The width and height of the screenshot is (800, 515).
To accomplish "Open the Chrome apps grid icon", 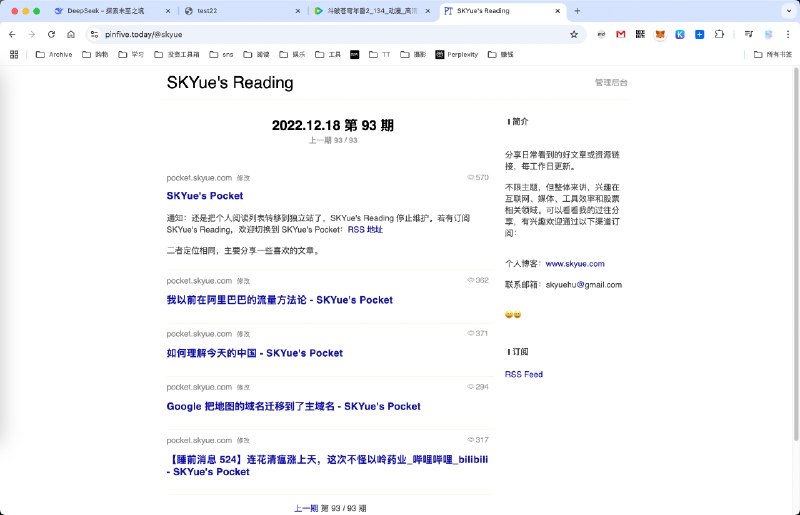I will point(14,54).
